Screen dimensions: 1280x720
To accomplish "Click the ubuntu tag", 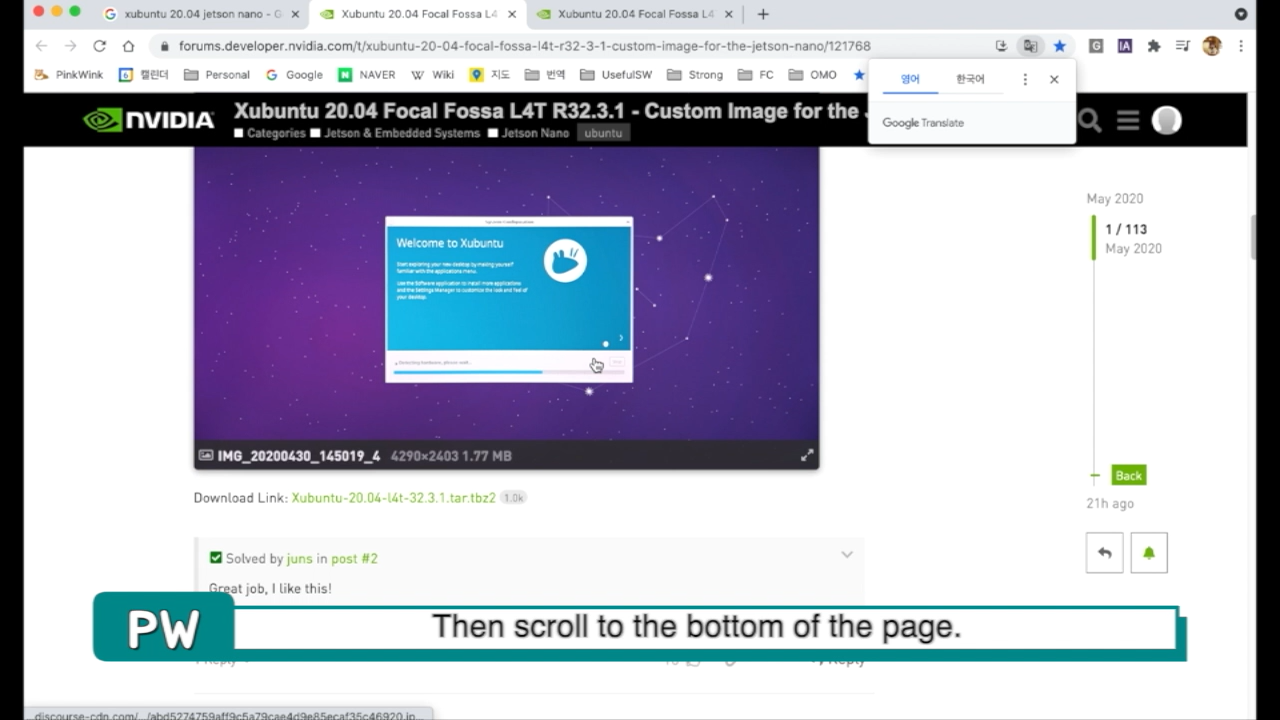I will coord(603,133).
